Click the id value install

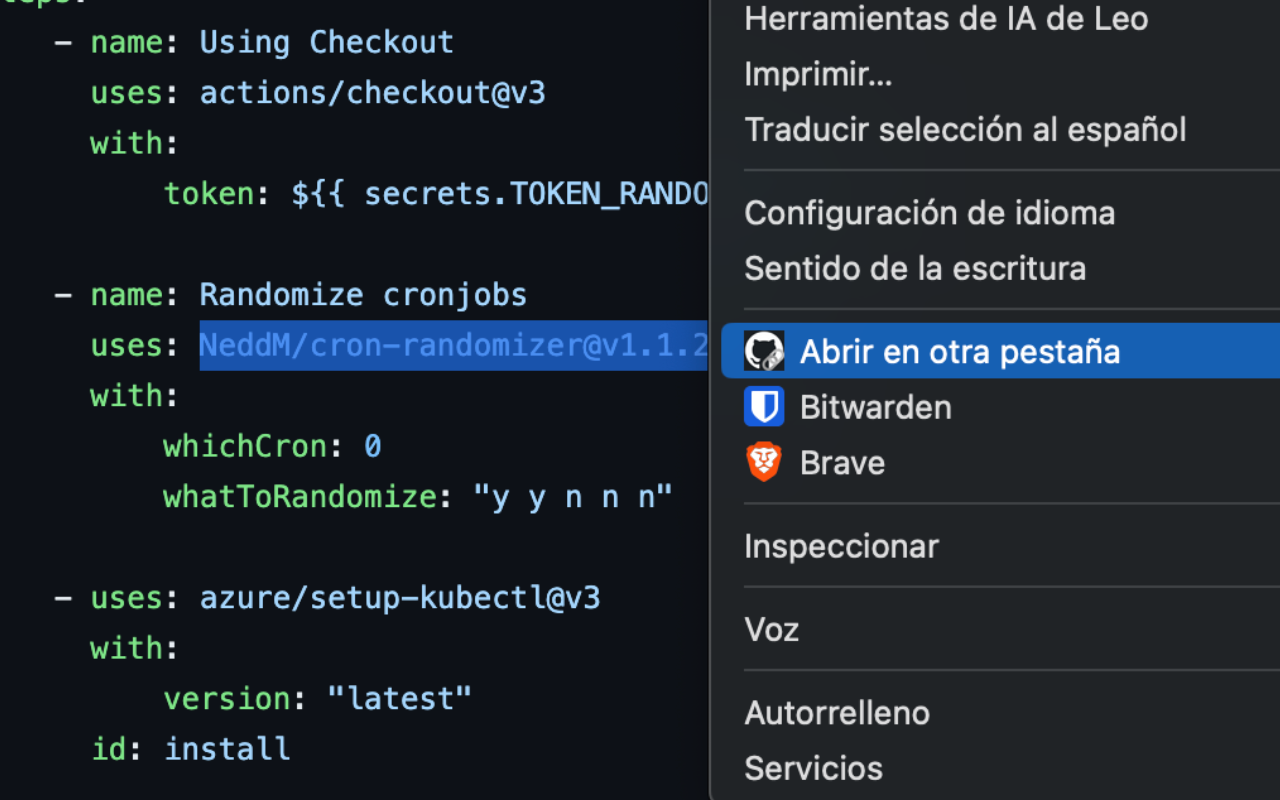(x=227, y=749)
